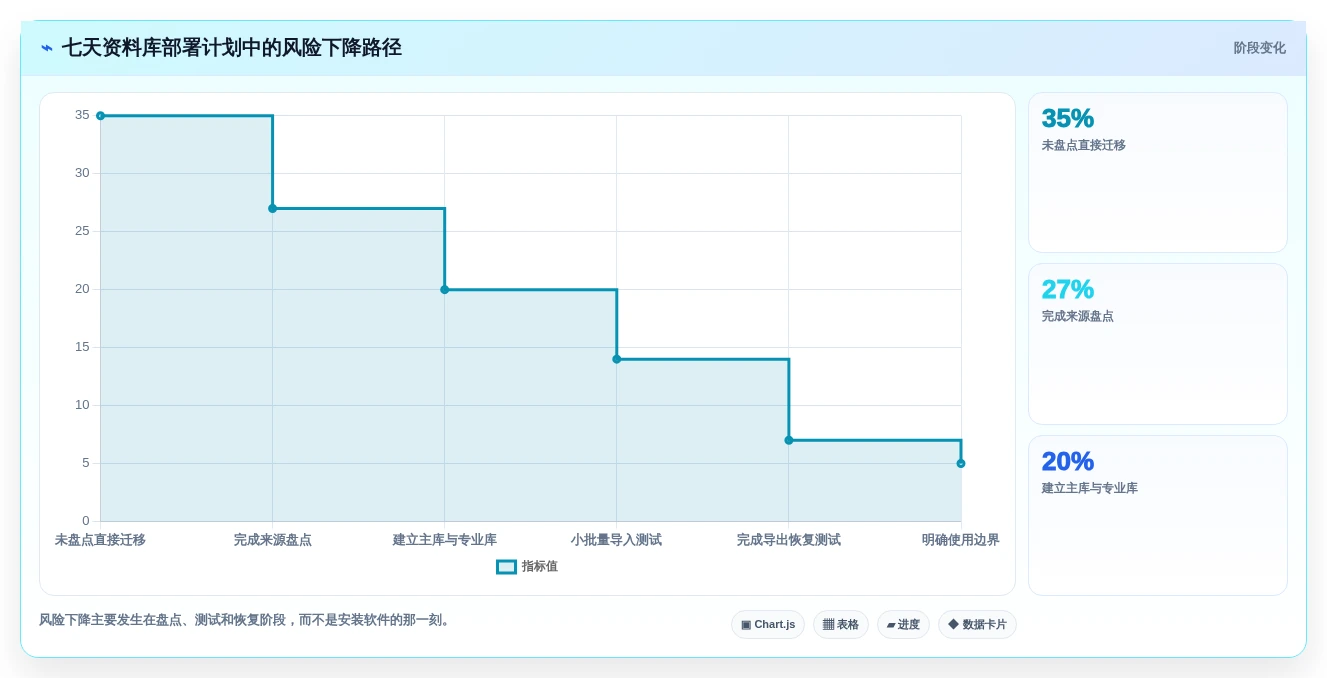This screenshot has height=678, width=1327.
Task: Click x-axis label 未盘点直接迁移
Action: point(100,540)
